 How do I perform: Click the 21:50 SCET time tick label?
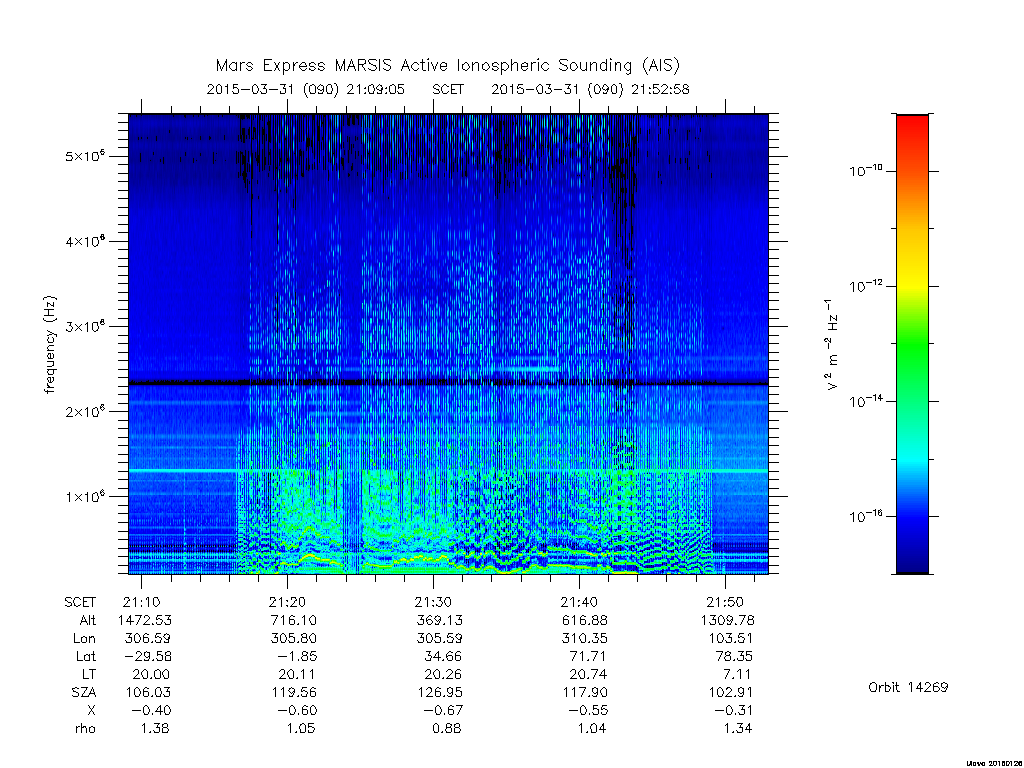(725, 602)
